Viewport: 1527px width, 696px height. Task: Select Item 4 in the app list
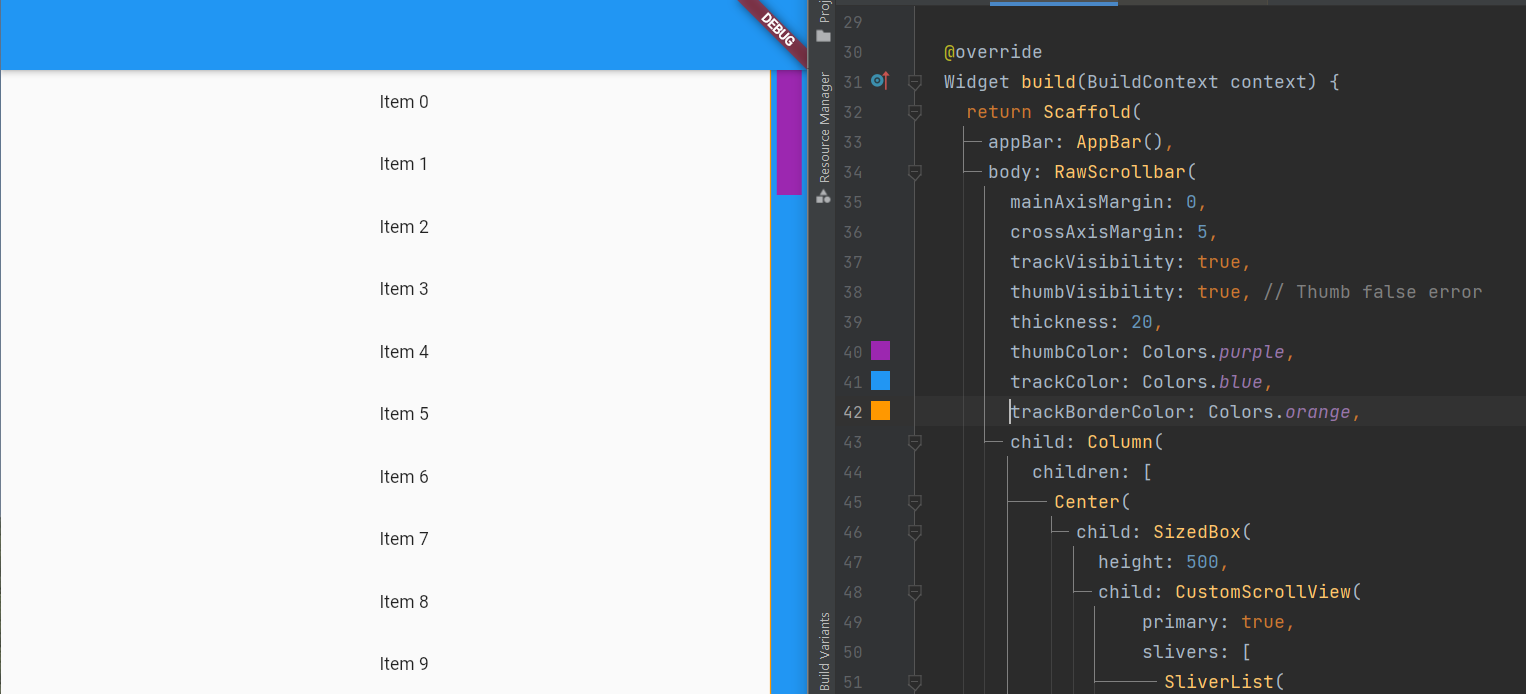tap(404, 352)
